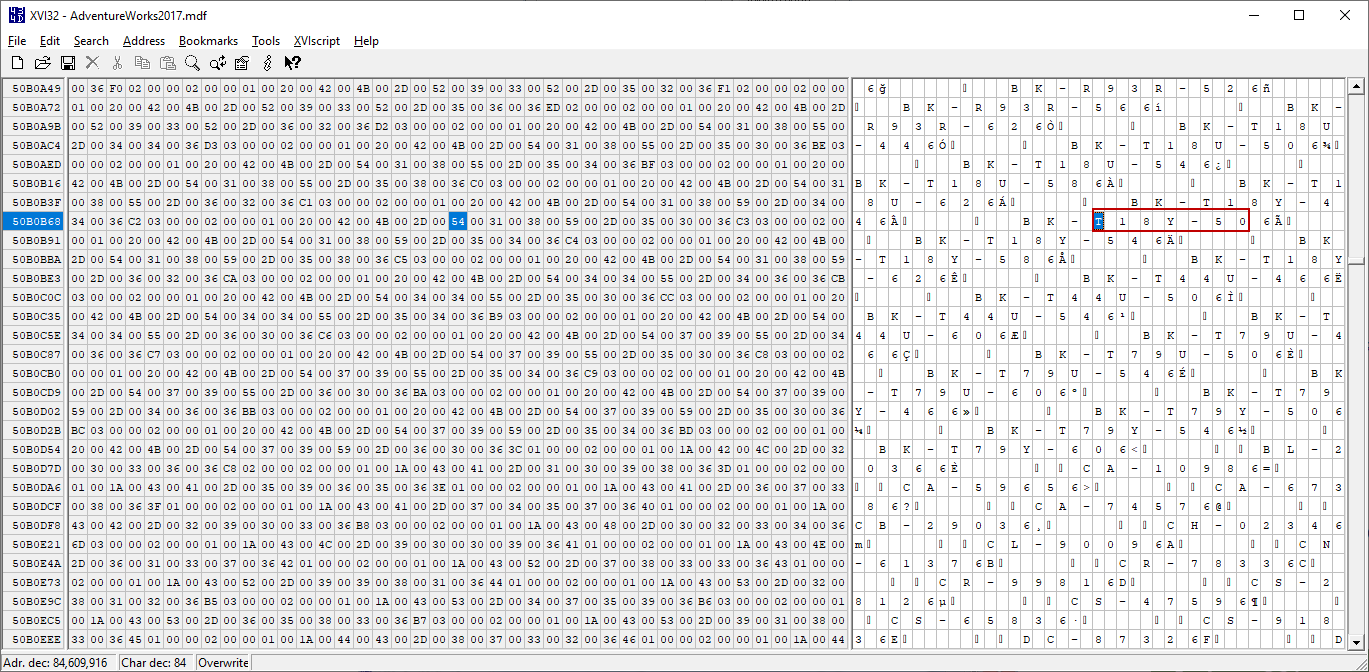Open the Options toolbar icon
1369x672 pixels.
pos(242,63)
